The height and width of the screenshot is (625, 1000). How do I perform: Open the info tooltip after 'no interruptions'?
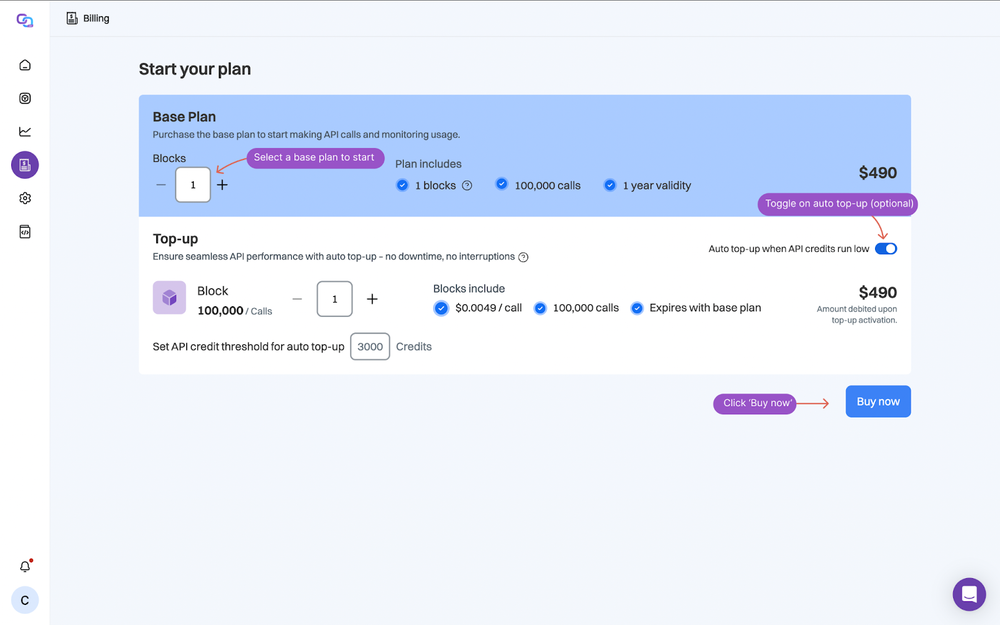click(x=523, y=257)
